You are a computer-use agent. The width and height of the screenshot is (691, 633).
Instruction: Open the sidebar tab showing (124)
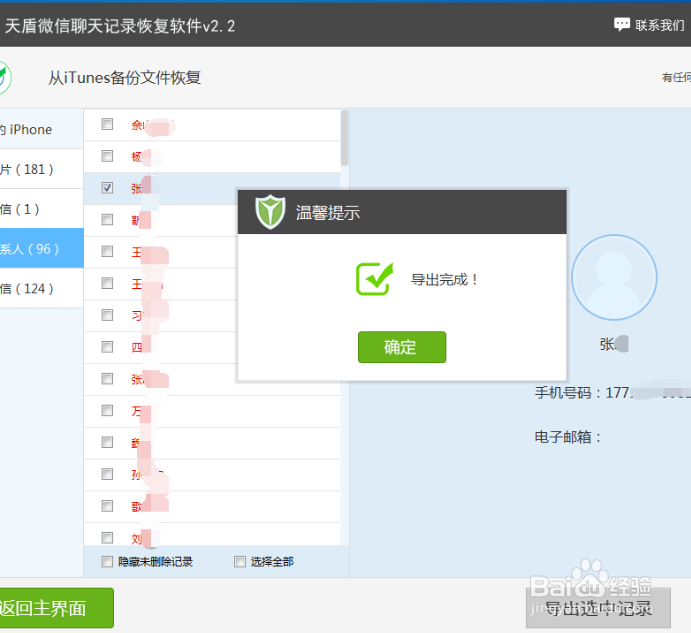click(x=41, y=288)
